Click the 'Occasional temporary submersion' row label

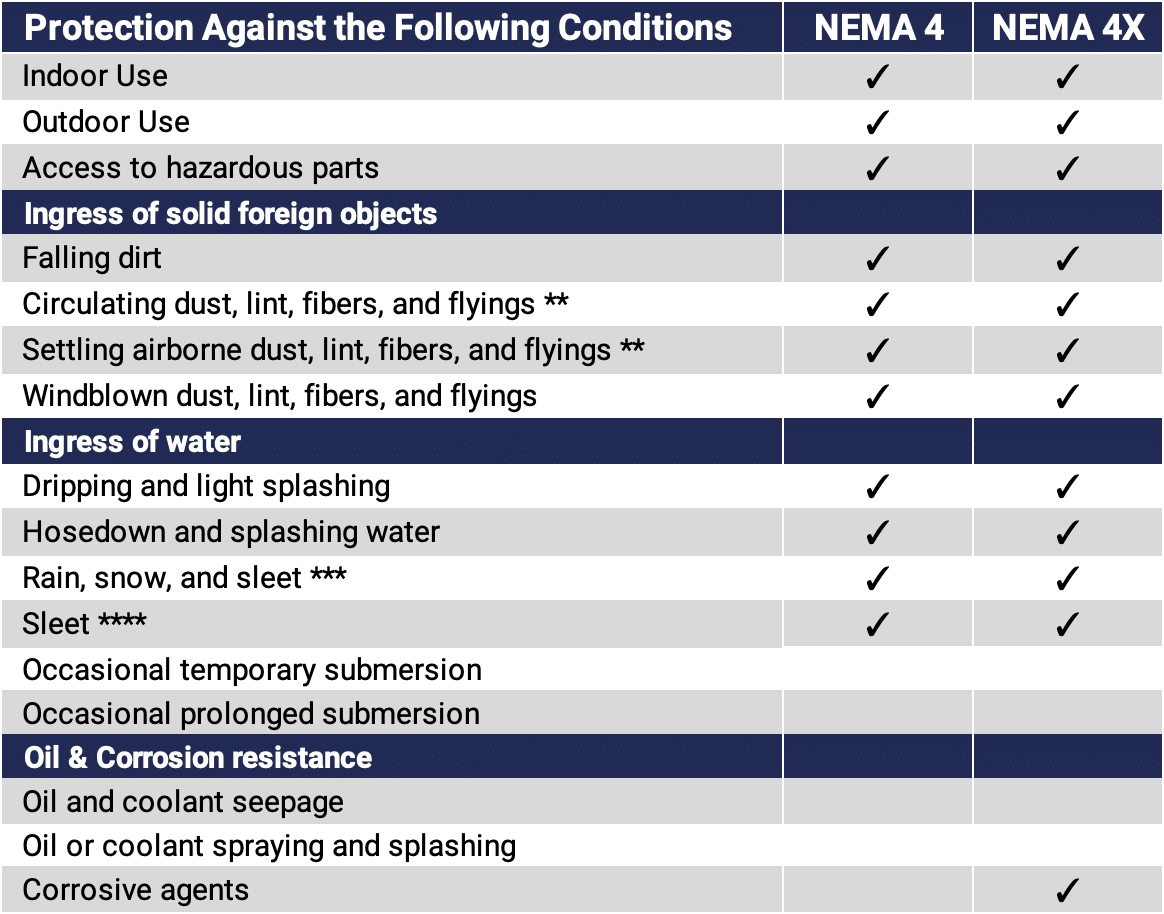click(x=252, y=669)
